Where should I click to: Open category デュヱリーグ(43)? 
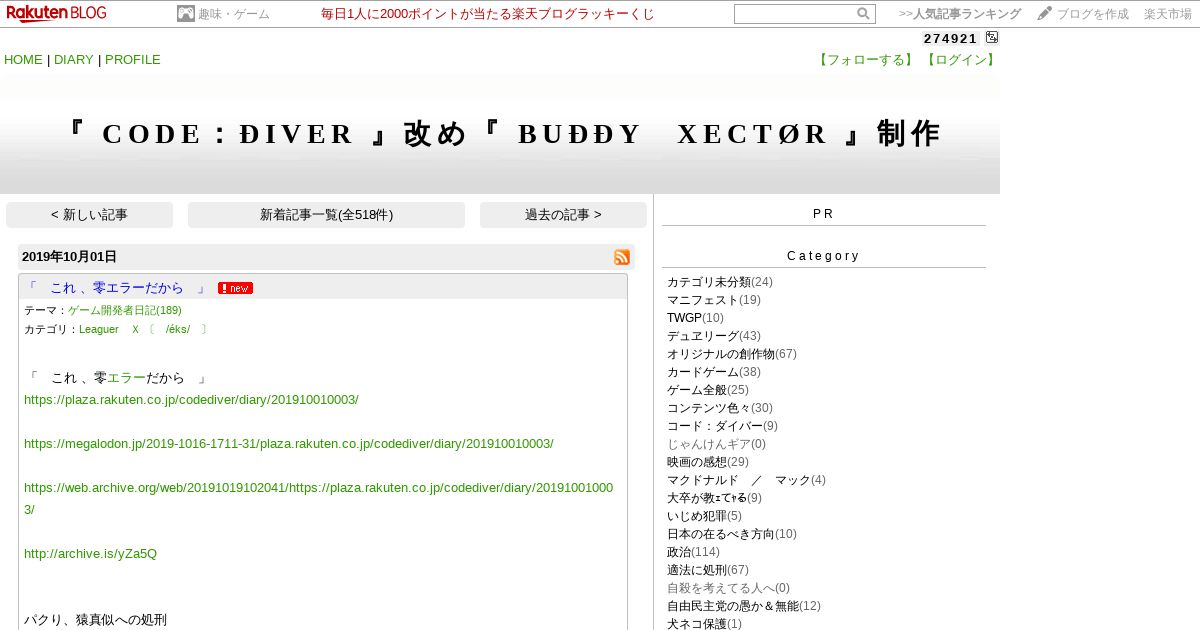click(714, 336)
